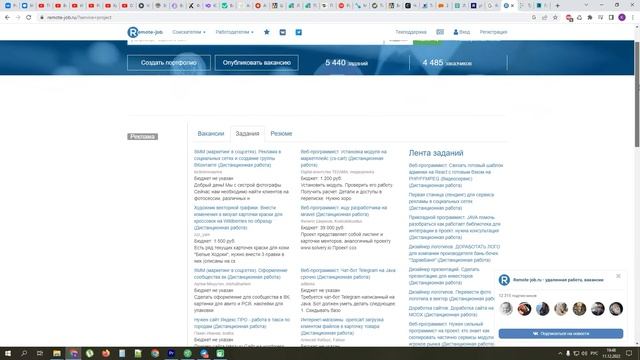Viewport: 640px width, 360px height.
Task: Open the Chrome profile avatar
Action: [622, 18]
